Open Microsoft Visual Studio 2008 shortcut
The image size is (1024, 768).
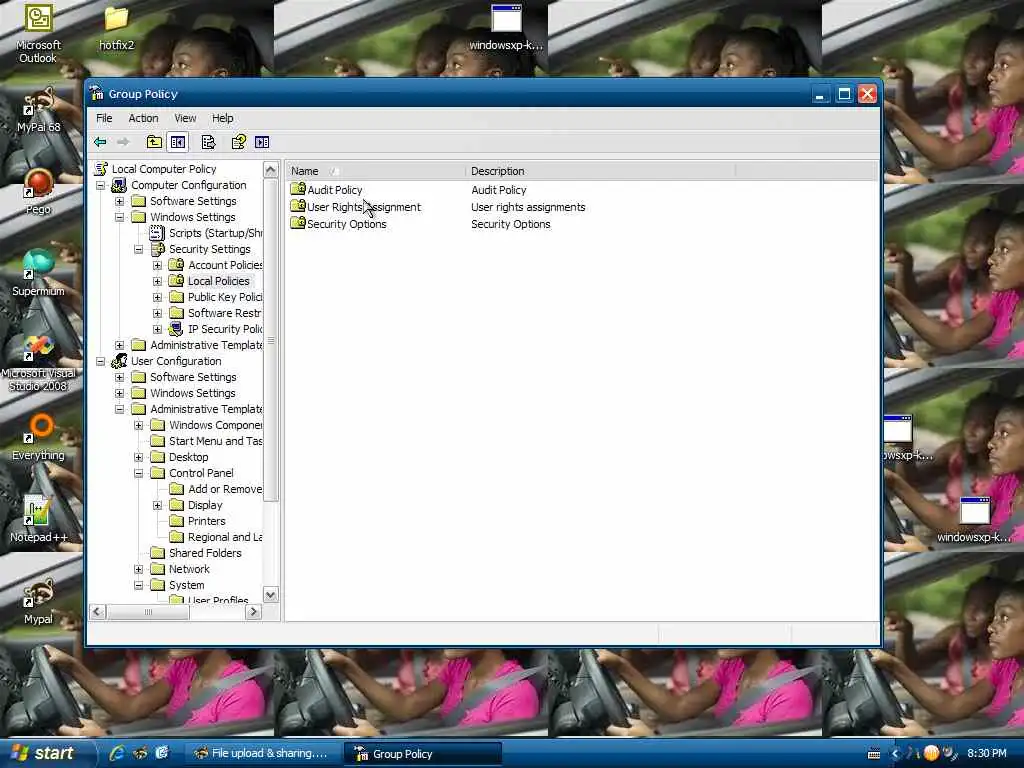38,362
